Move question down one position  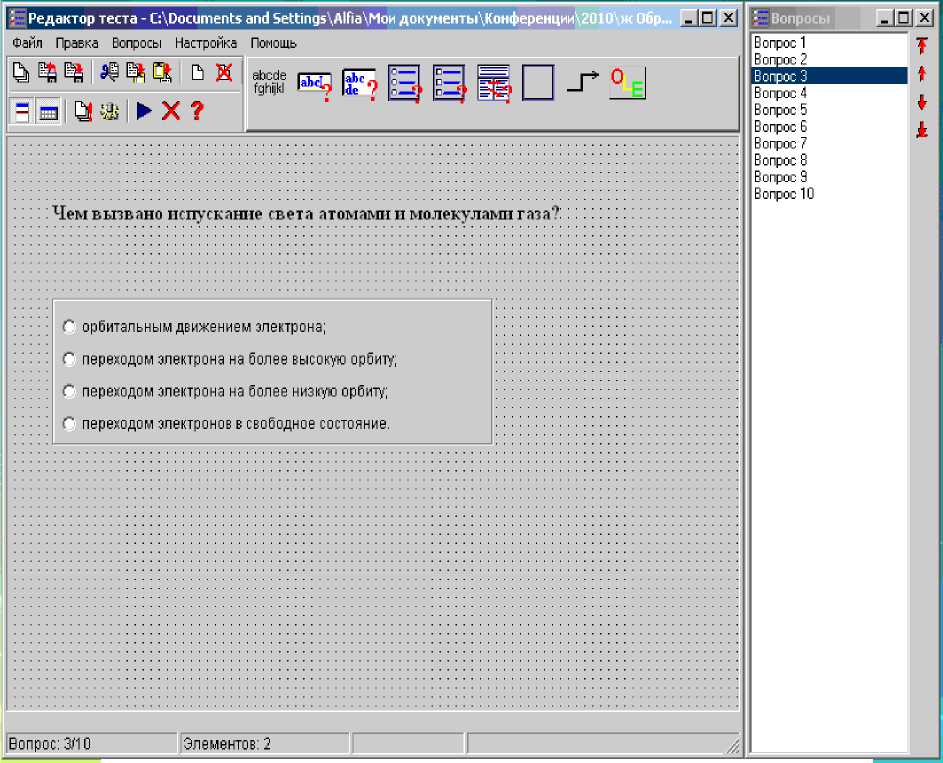tap(922, 103)
